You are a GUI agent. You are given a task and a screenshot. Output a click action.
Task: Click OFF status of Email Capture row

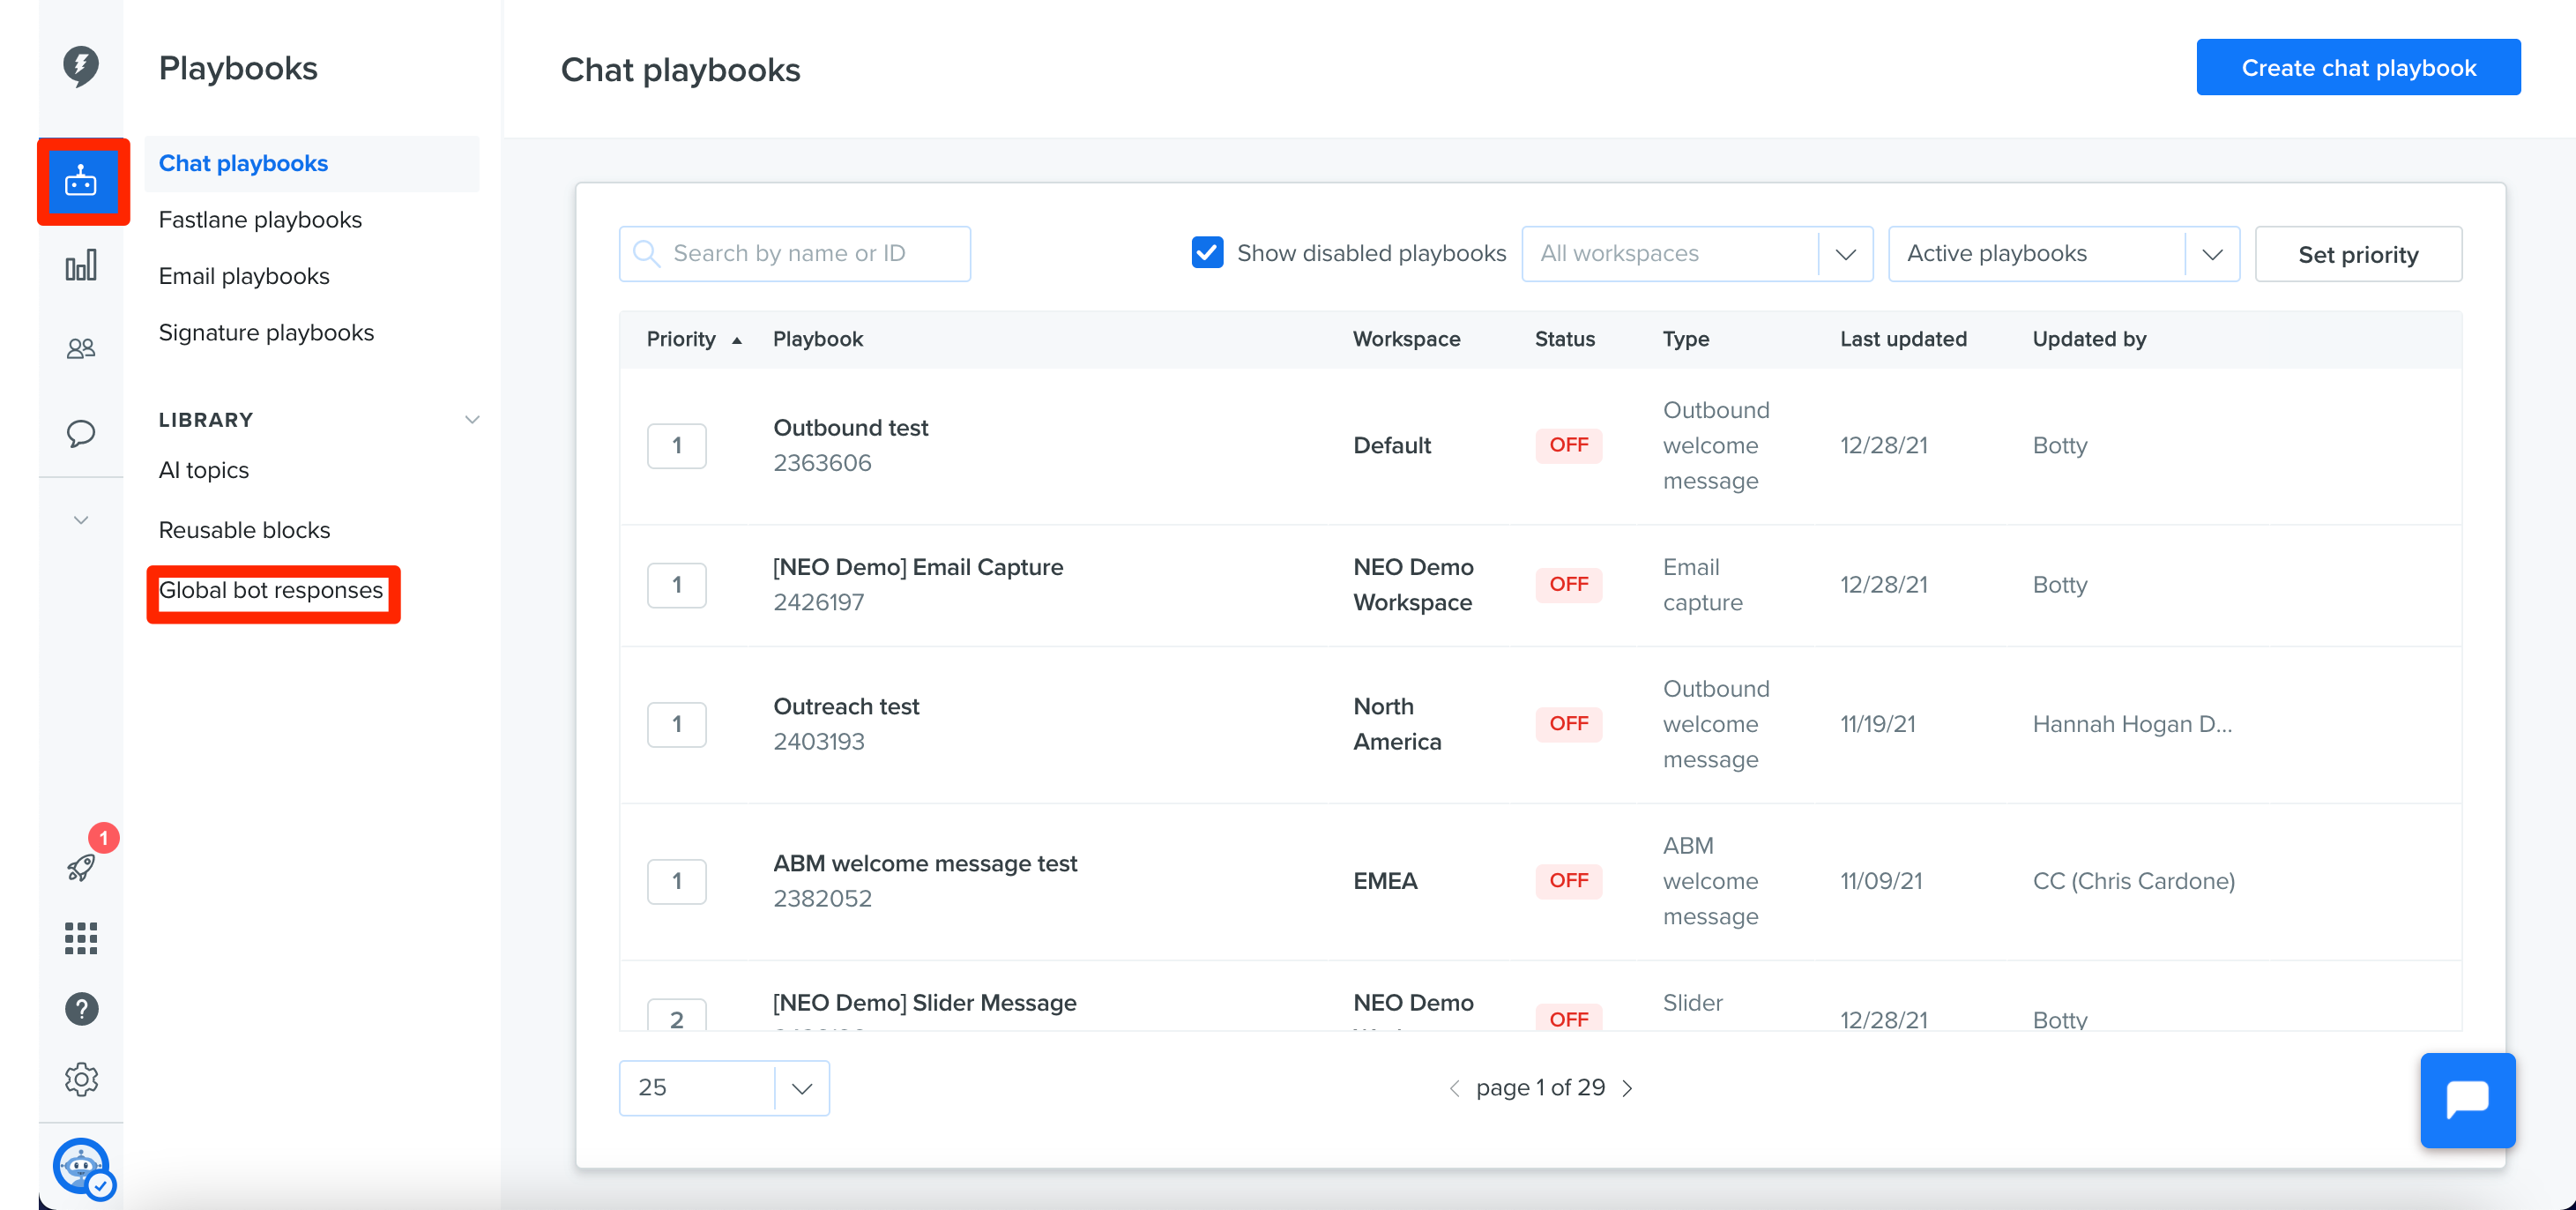tap(1568, 584)
